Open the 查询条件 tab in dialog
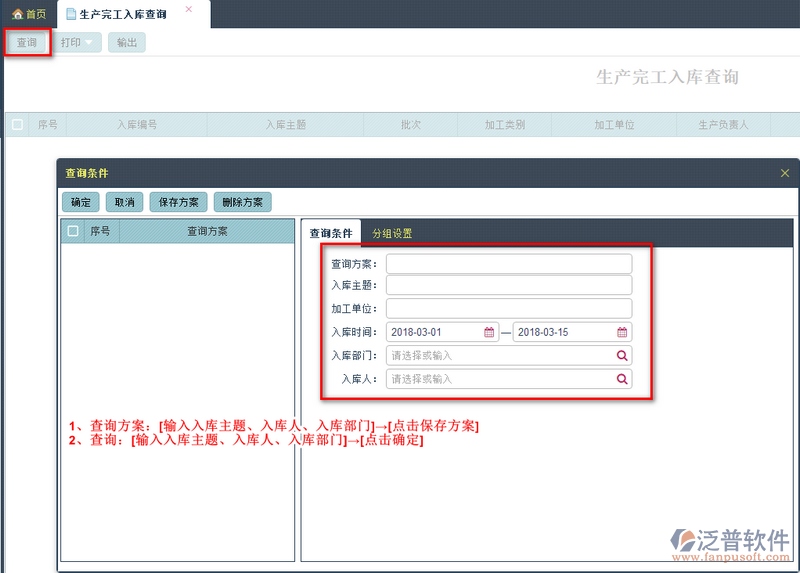This screenshot has height=573, width=800. [331, 233]
